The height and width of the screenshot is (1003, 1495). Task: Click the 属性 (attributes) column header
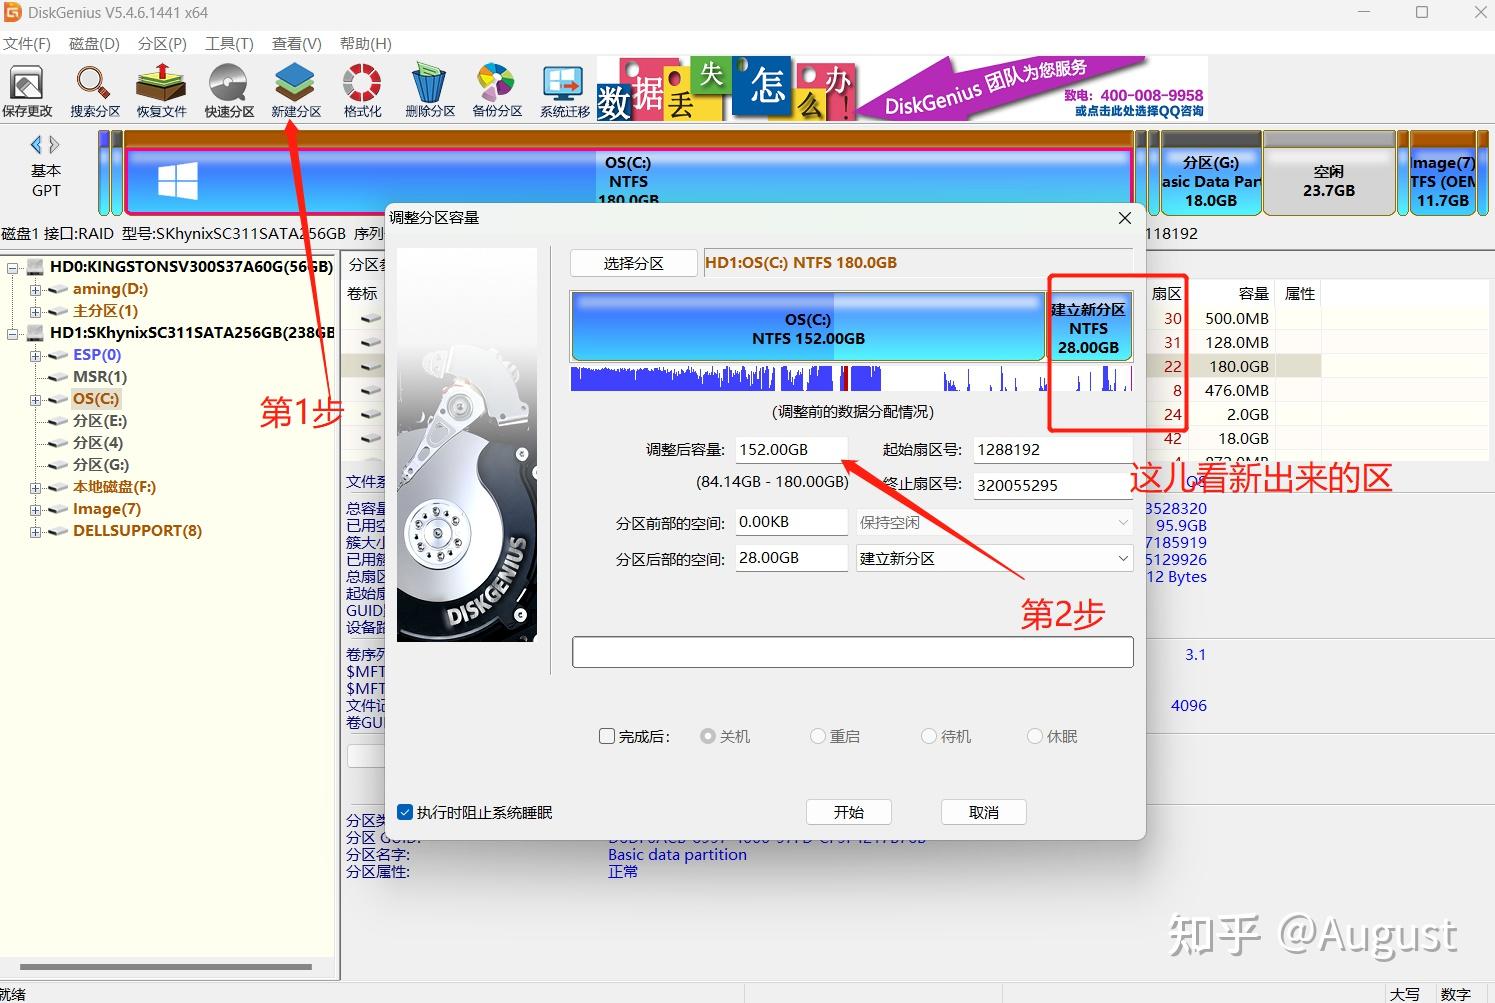(x=1300, y=294)
